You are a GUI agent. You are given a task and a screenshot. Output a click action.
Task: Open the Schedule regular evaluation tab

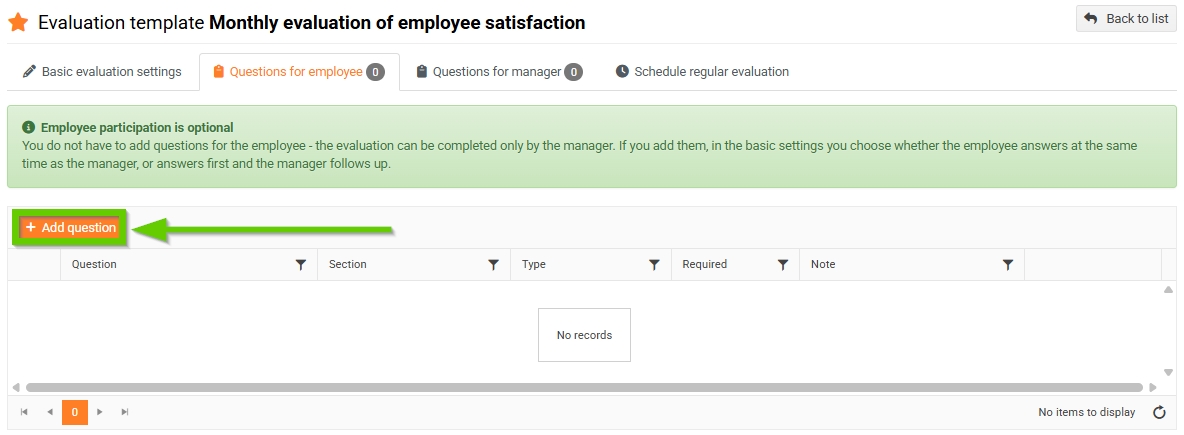pyautogui.click(x=702, y=72)
